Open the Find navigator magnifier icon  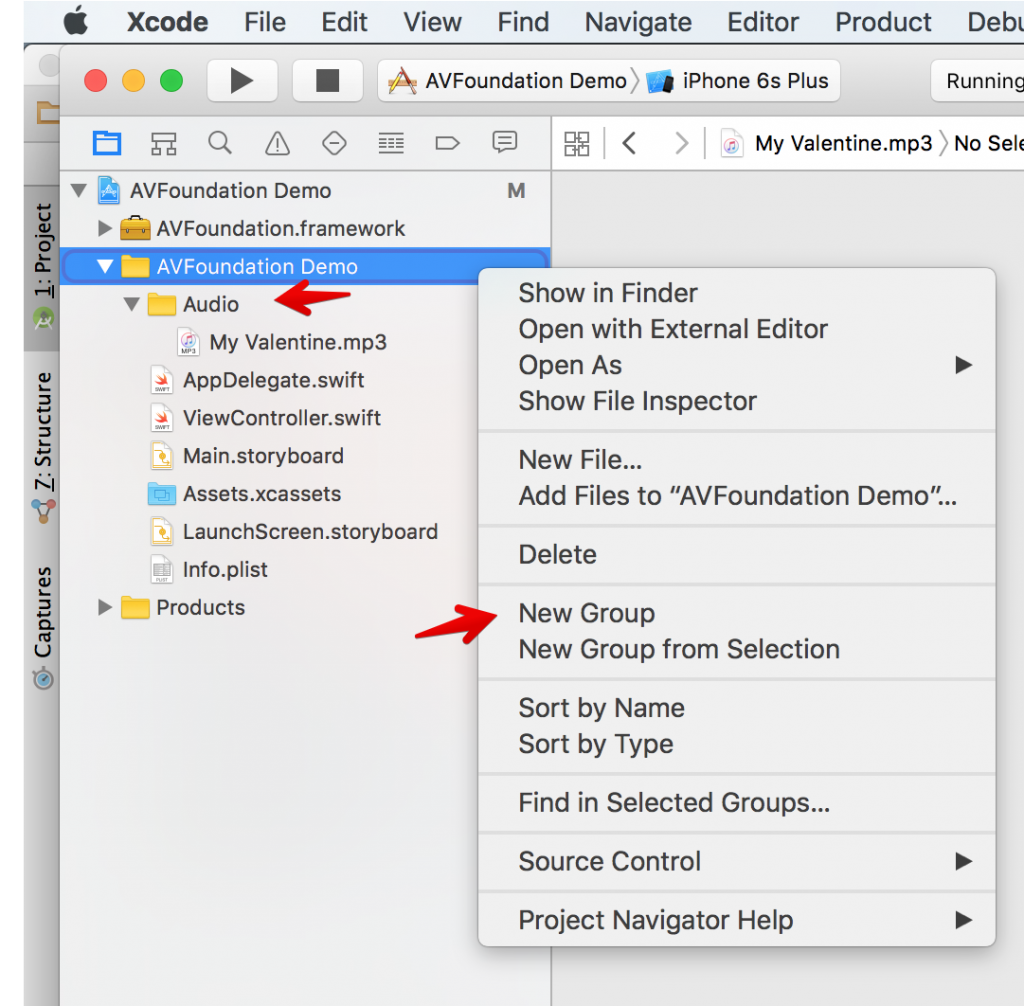point(220,143)
